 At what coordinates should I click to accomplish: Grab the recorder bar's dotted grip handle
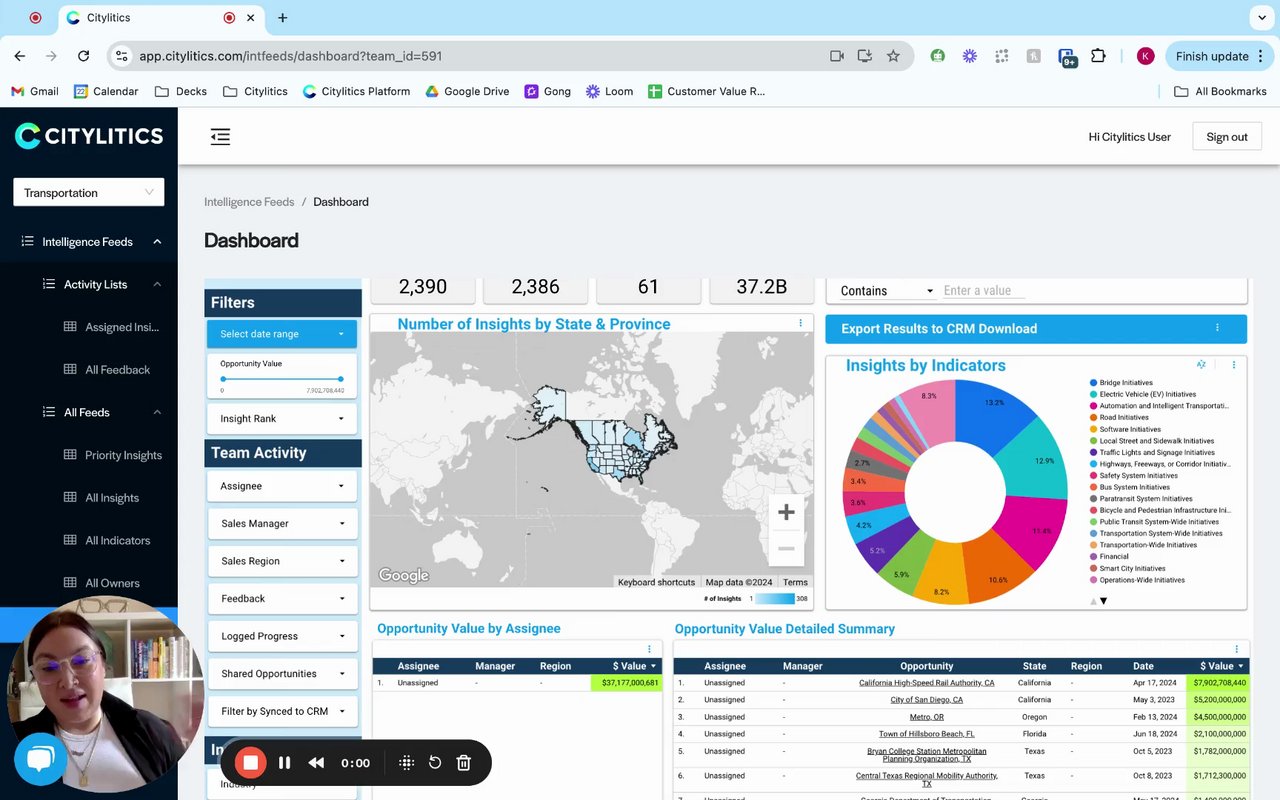(x=406, y=763)
